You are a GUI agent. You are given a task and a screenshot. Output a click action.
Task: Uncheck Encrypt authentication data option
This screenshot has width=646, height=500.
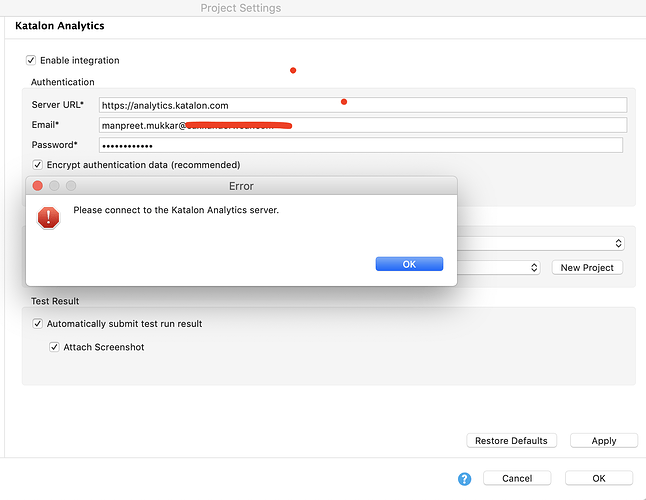point(38,165)
